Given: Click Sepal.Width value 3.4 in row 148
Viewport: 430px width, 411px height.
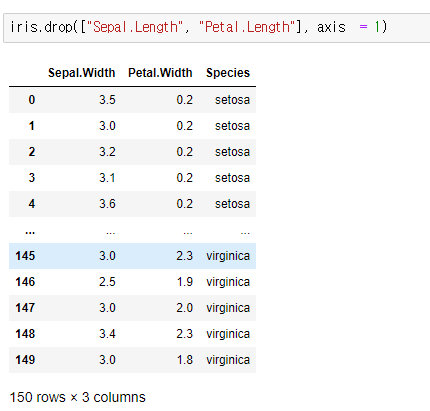Looking at the screenshot, I should (x=107, y=334).
